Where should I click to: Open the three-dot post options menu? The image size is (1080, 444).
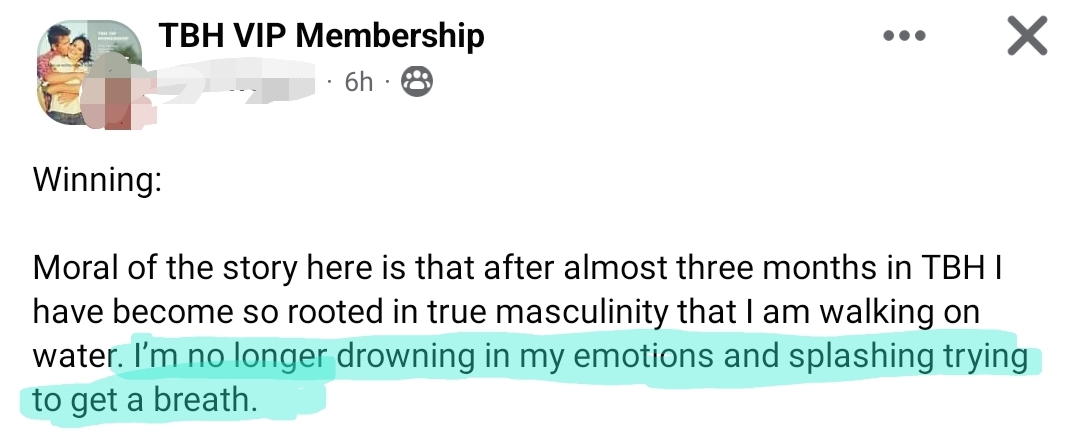[905, 38]
